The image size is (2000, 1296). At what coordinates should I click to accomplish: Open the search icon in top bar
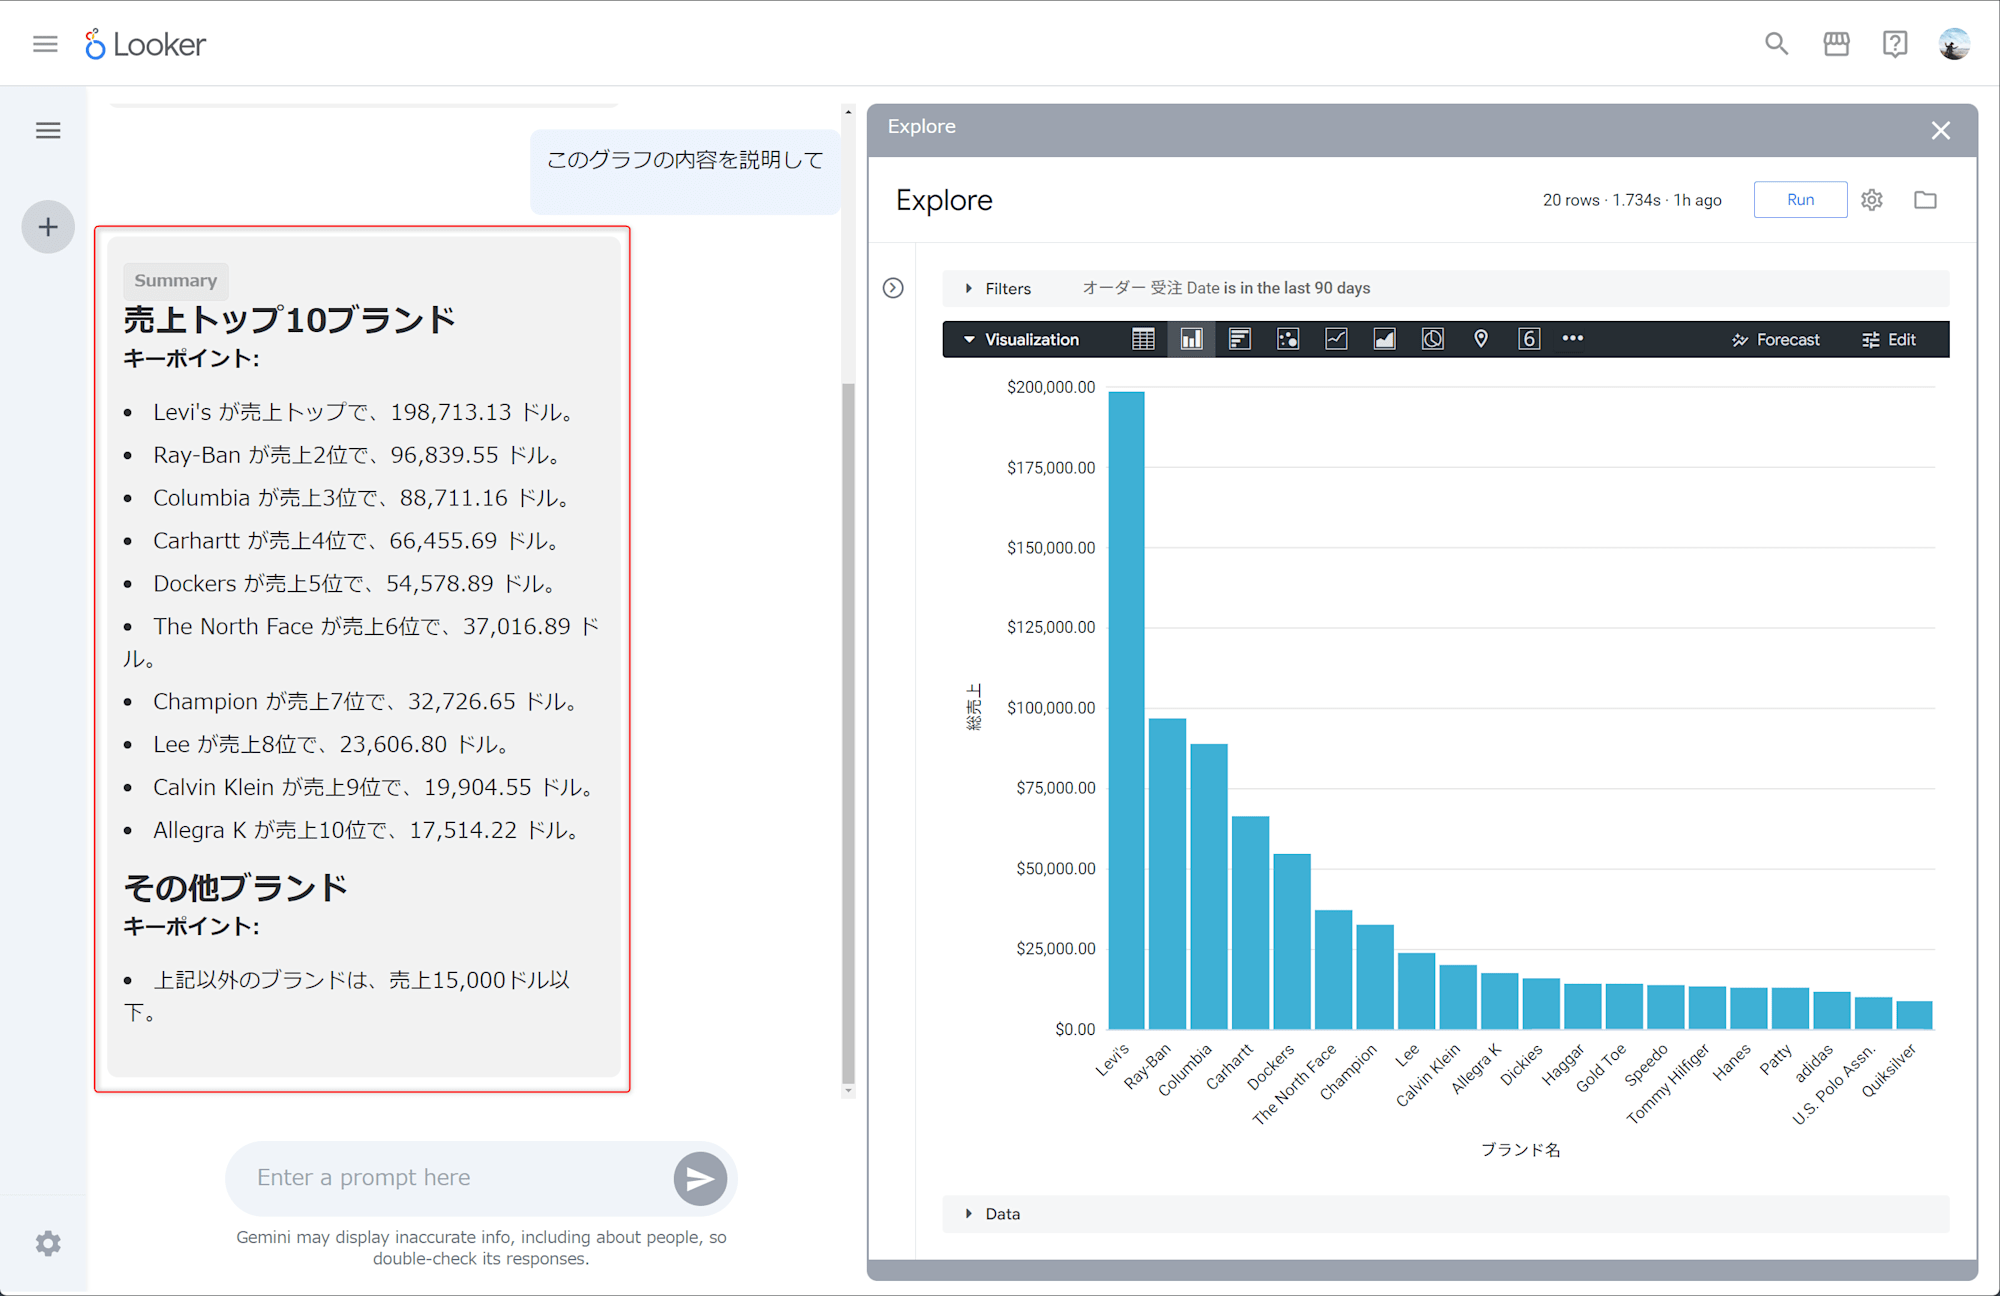(1776, 44)
